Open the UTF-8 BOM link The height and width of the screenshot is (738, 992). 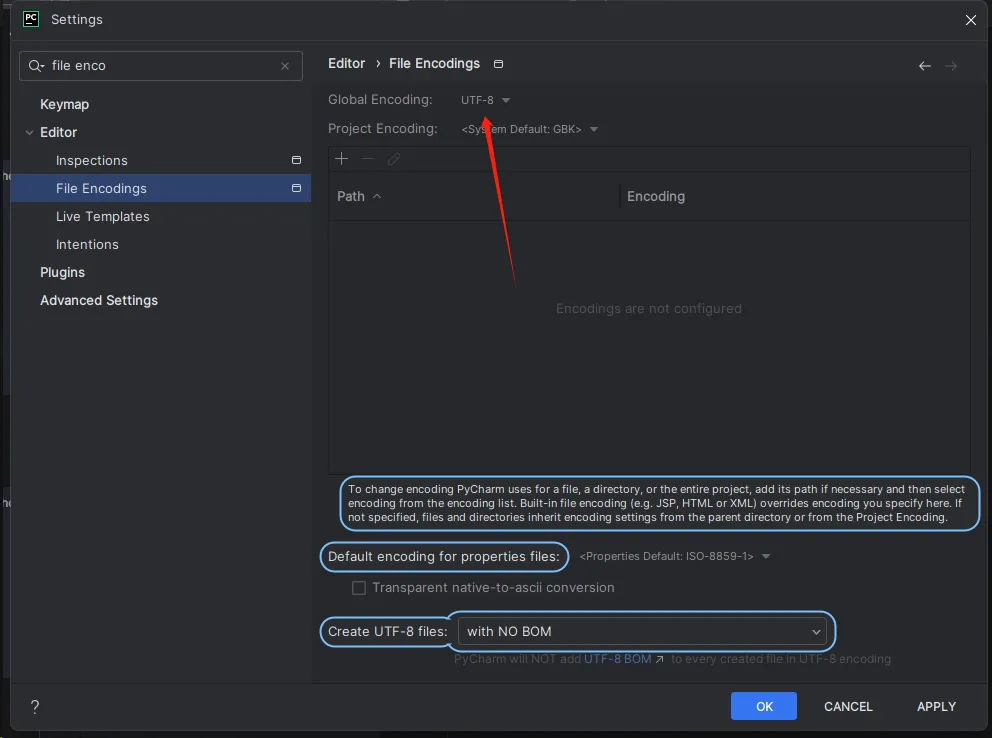pos(617,659)
